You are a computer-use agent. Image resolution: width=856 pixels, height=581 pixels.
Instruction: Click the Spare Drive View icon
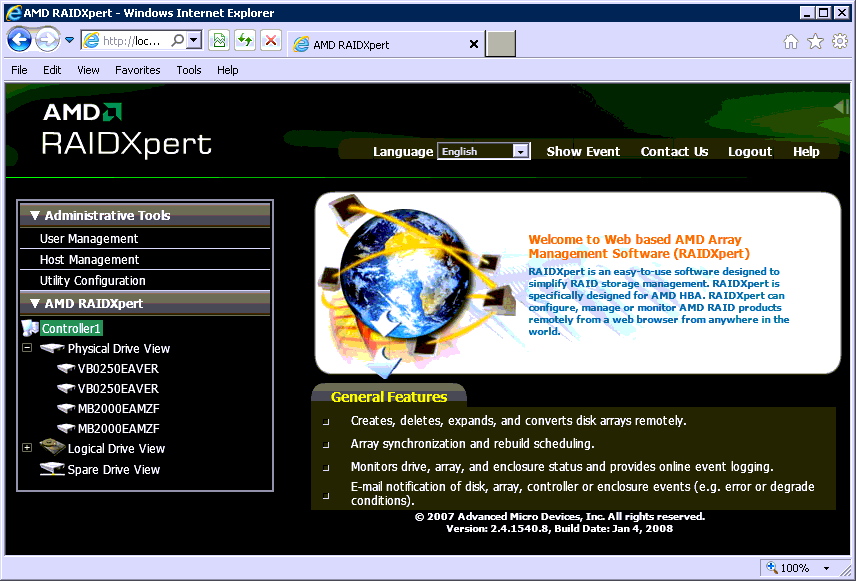coord(52,469)
